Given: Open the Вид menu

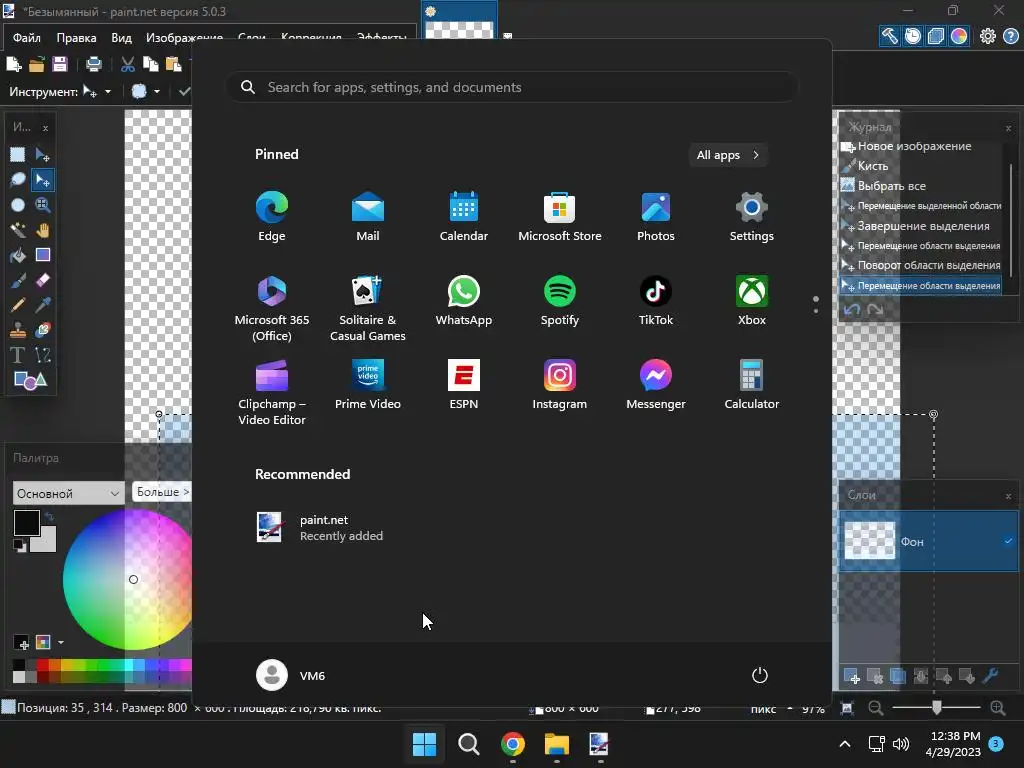Looking at the screenshot, I should (121, 38).
